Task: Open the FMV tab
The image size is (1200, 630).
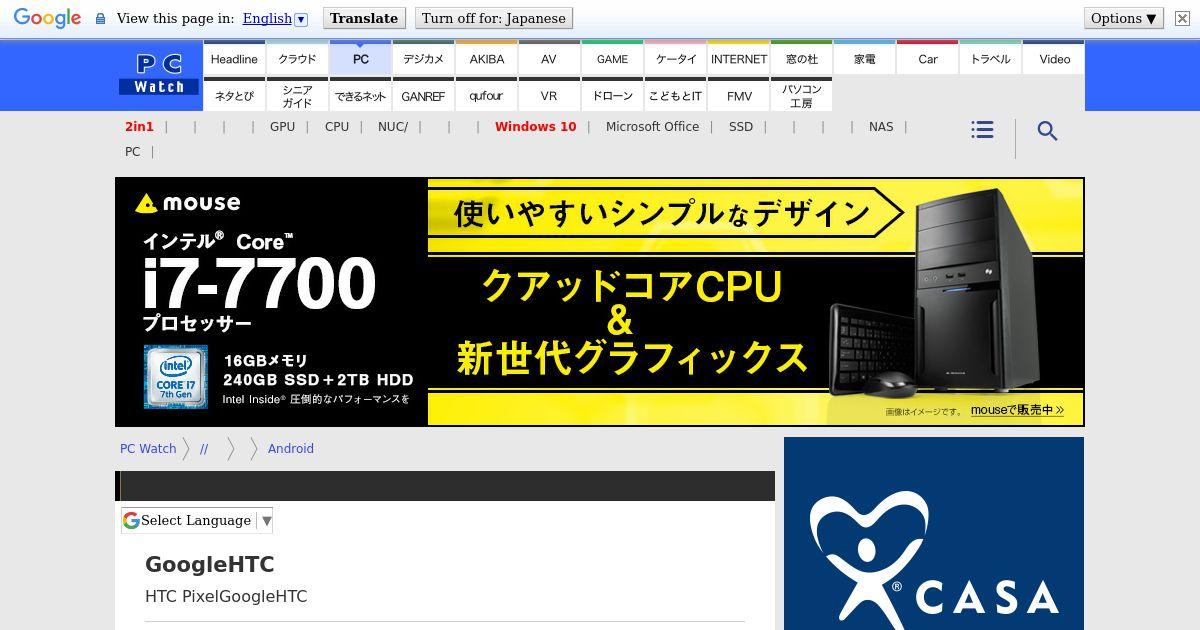Action: 738,95
